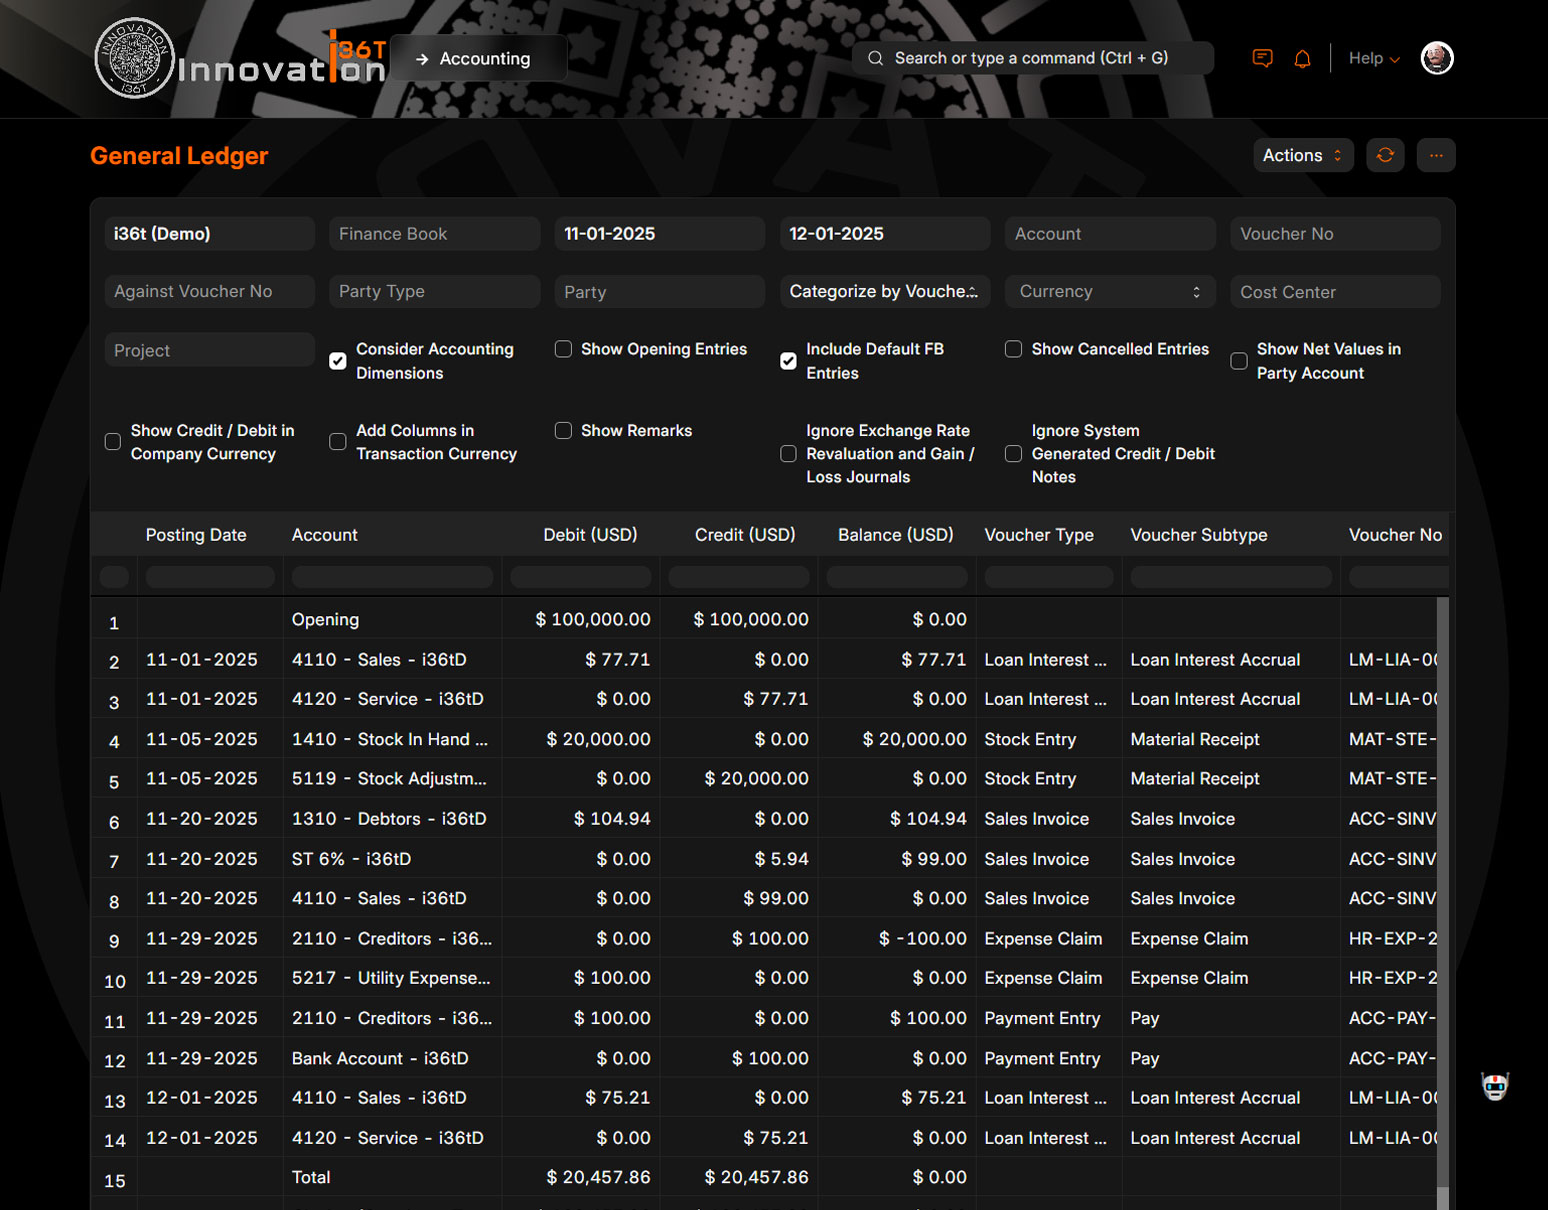Enable Show Opening Entries checkbox

(x=564, y=349)
